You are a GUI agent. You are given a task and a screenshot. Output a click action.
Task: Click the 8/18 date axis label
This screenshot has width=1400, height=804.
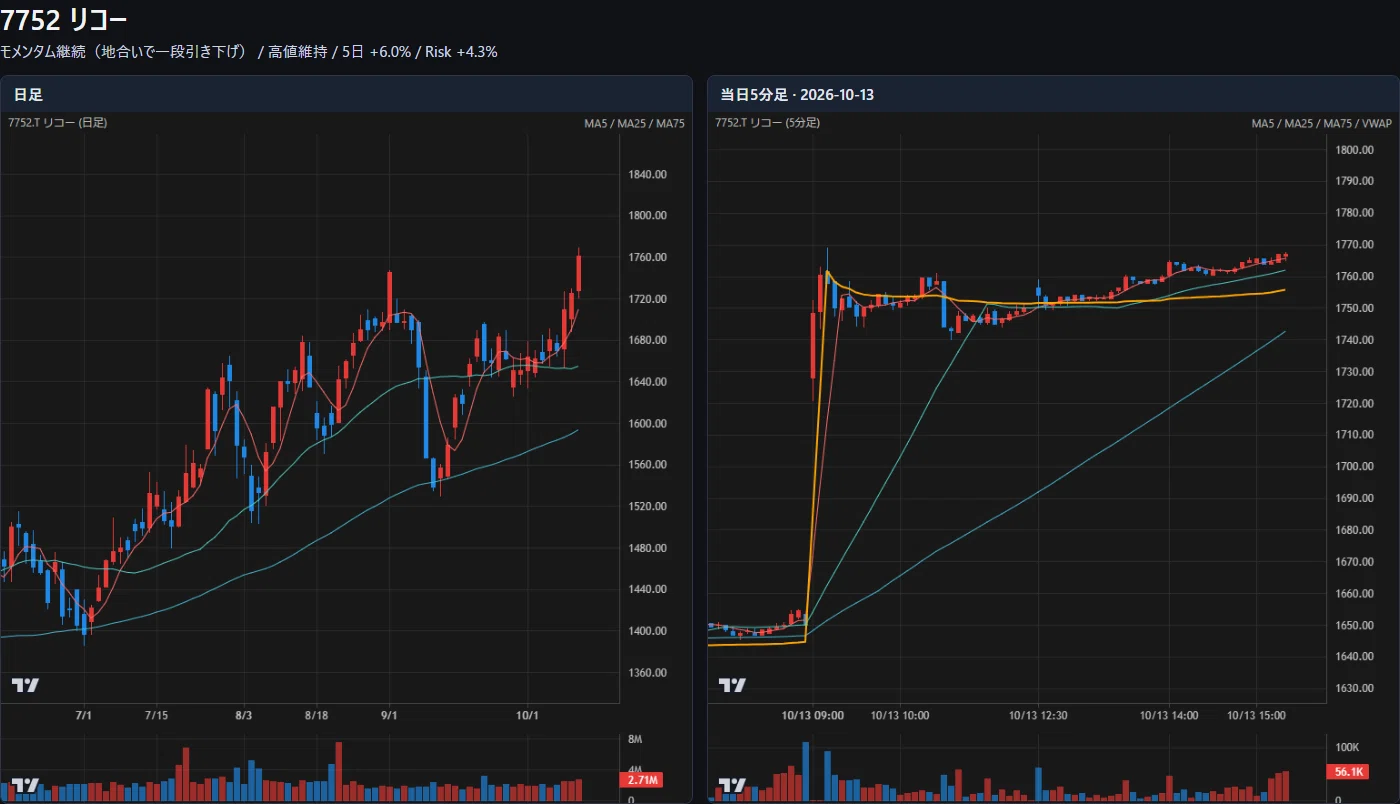[317, 716]
